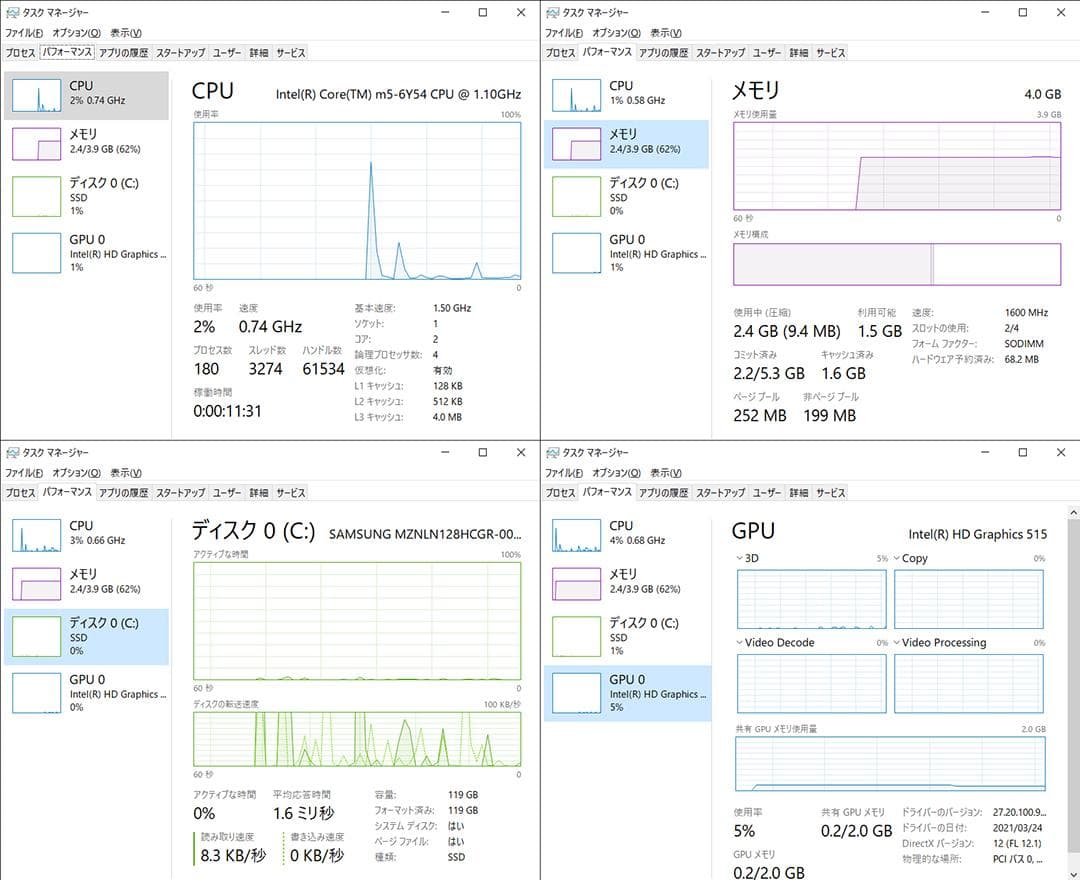This screenshot has width=1080, height=880.
Task: Switch to サービス tab in top-left CPU window
Action: (x=291, y=52)
